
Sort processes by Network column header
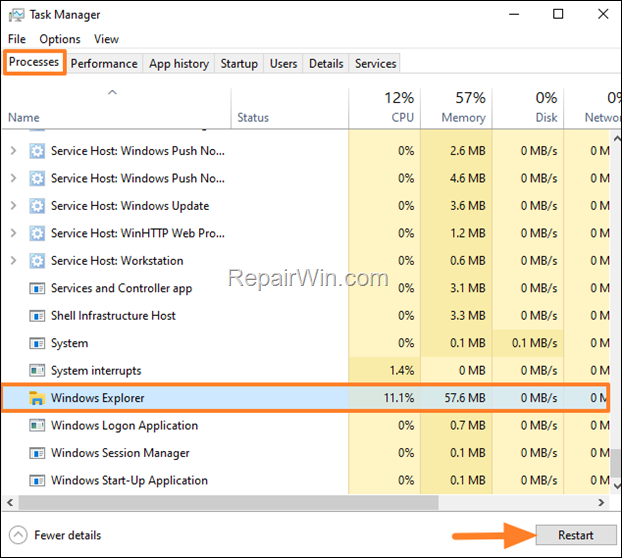[x=593, y=108]
